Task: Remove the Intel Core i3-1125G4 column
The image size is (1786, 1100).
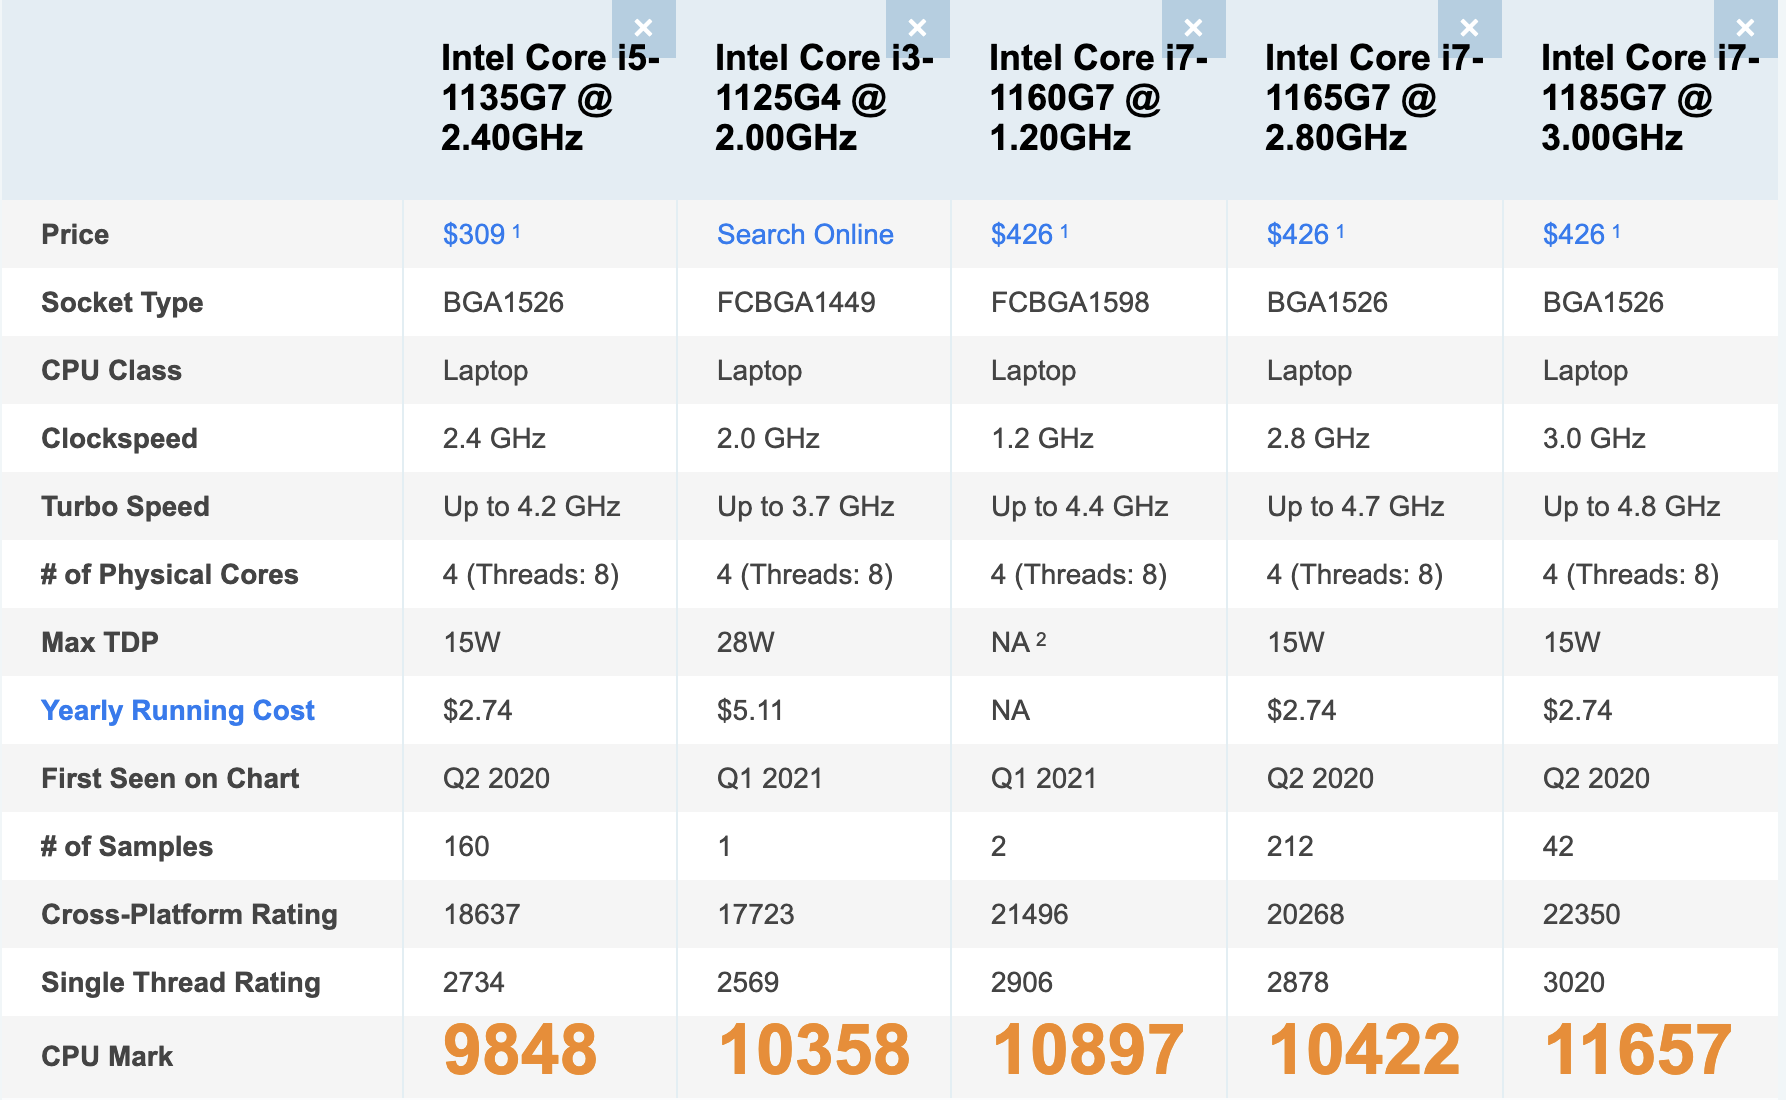Action: (x=917, y=28)
